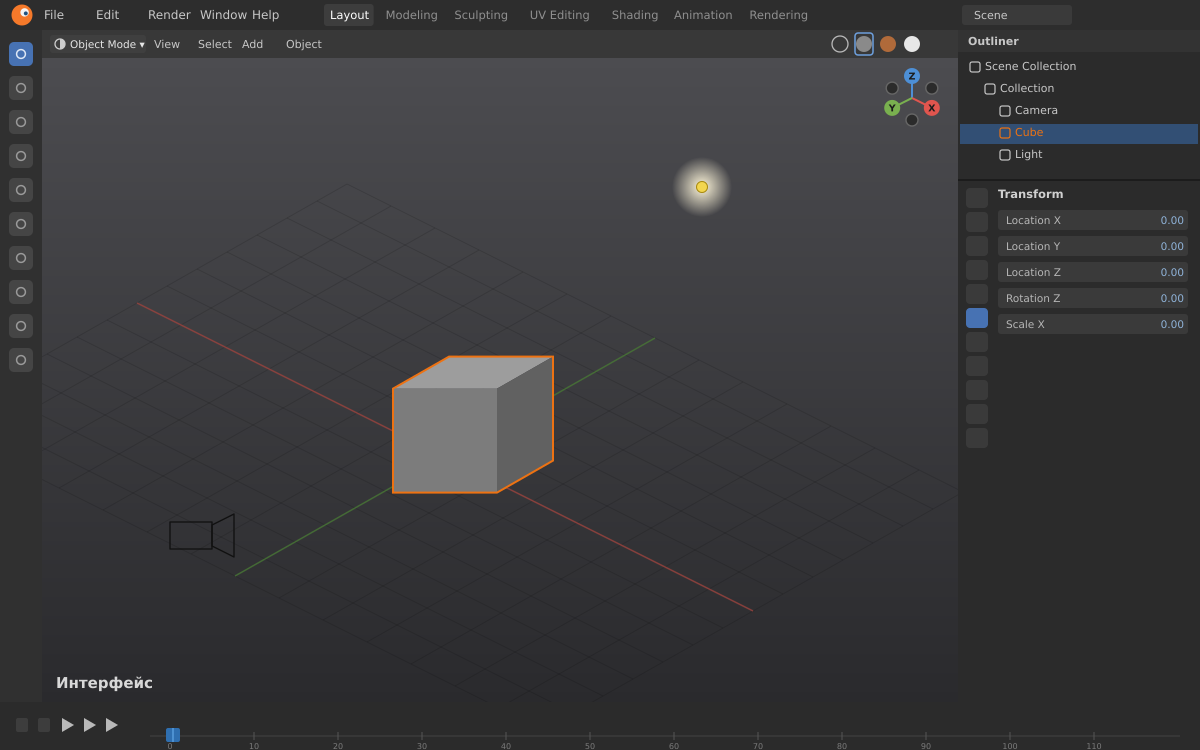Select the glowing light object in viewport
1200x750 pixels.
pos(702,187)
